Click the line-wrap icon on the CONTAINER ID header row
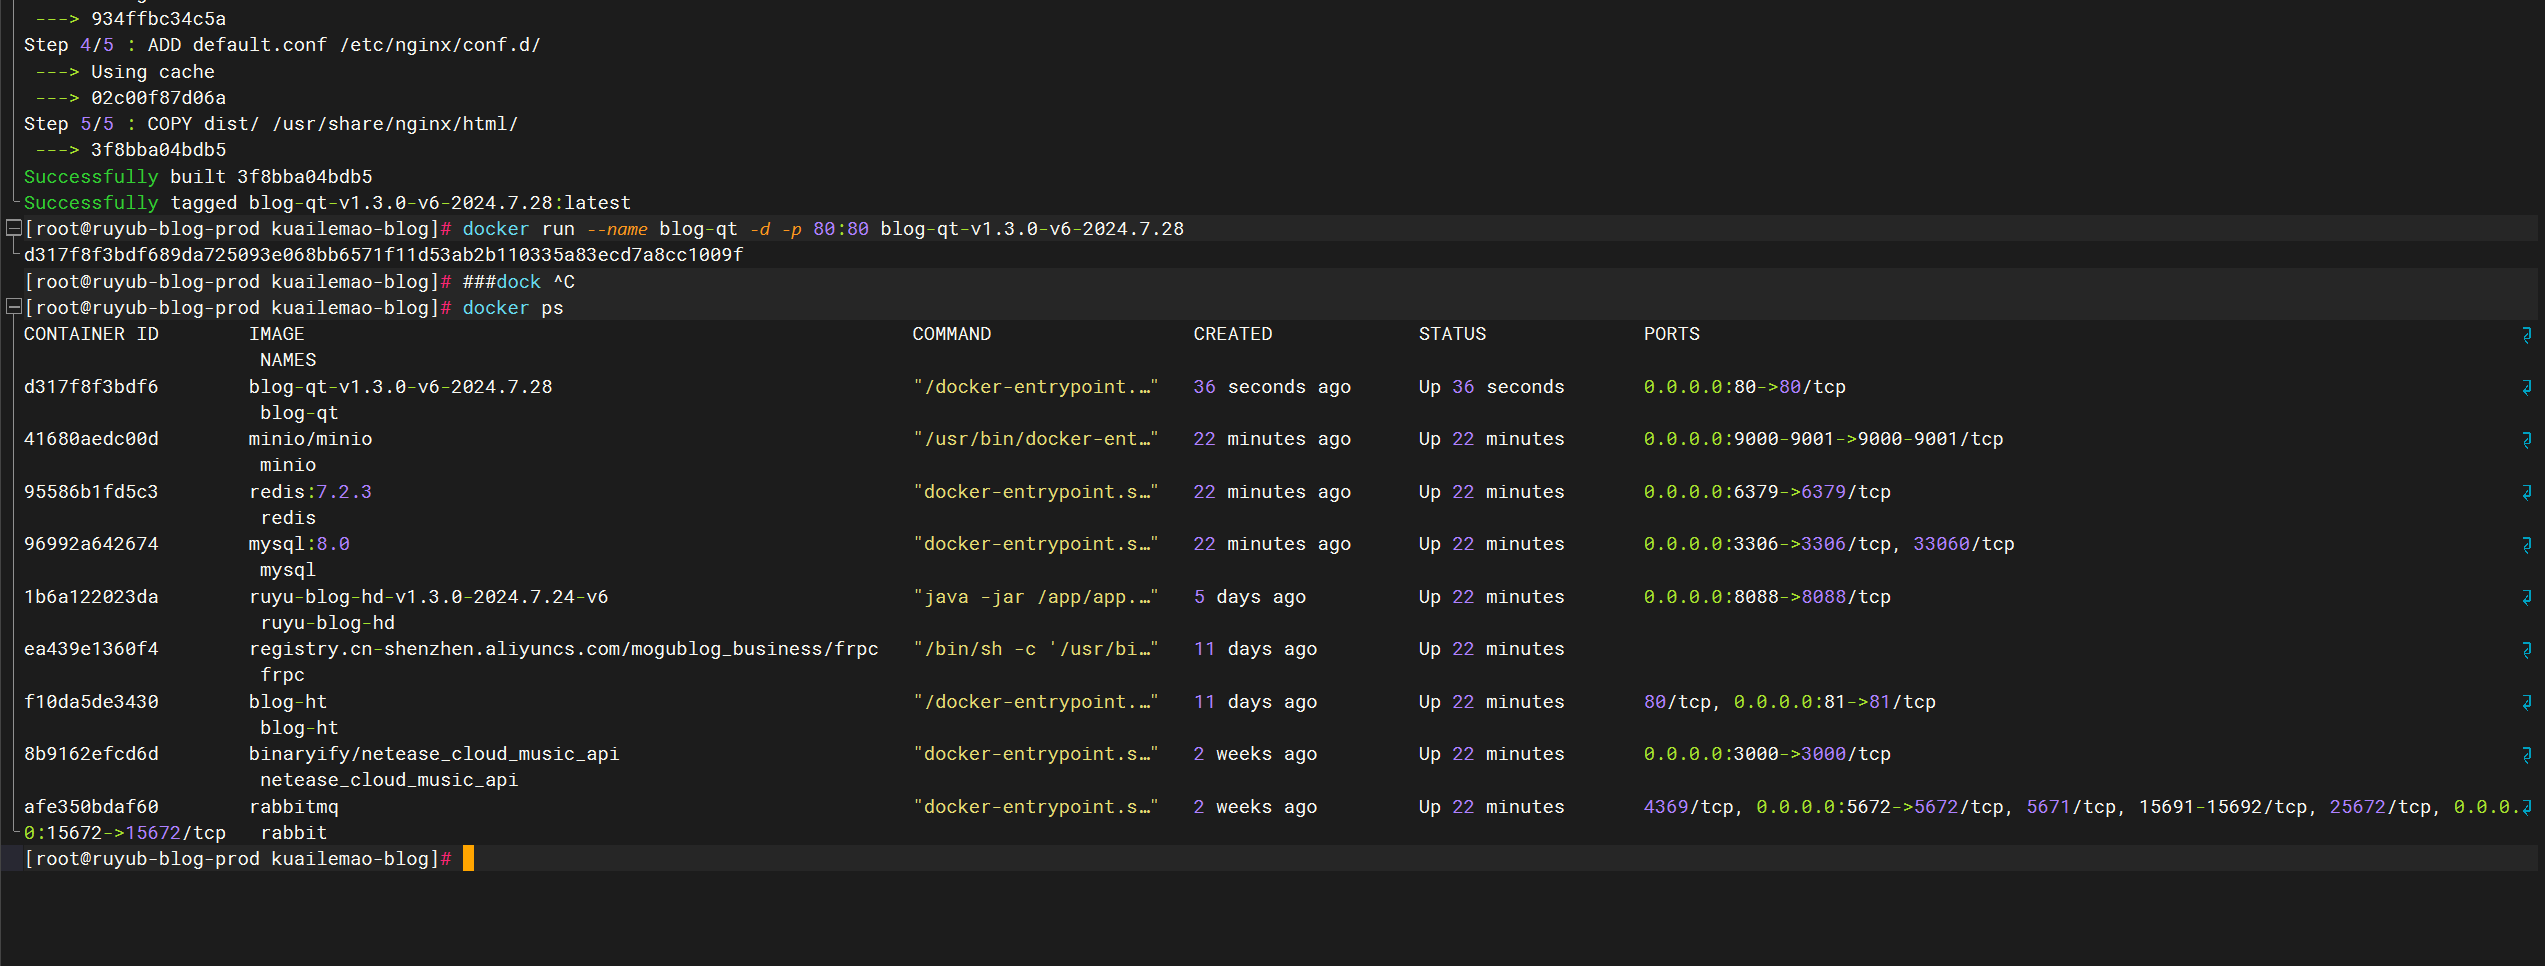 2527,335
